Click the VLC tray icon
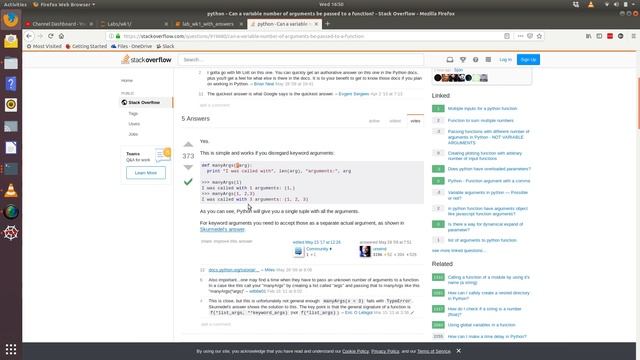The width and height of the screenshot is (640, 360). 590,4
